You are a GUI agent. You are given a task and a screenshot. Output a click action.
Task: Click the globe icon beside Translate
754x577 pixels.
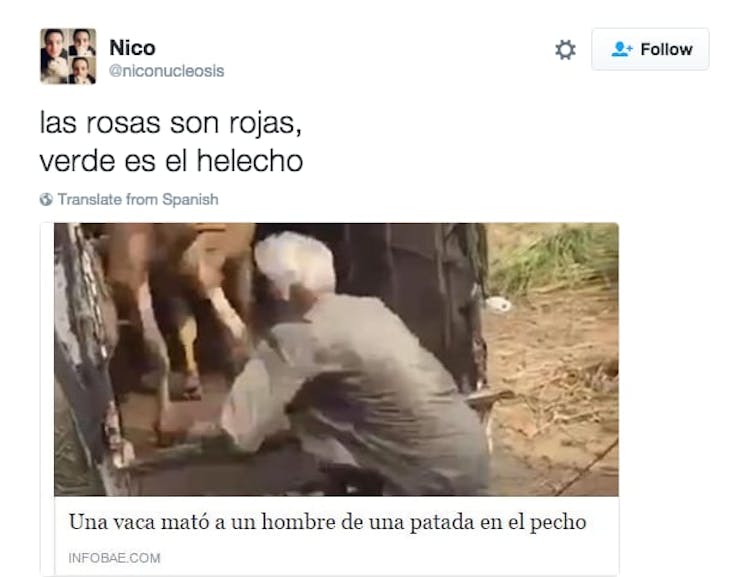click(46, 199)
